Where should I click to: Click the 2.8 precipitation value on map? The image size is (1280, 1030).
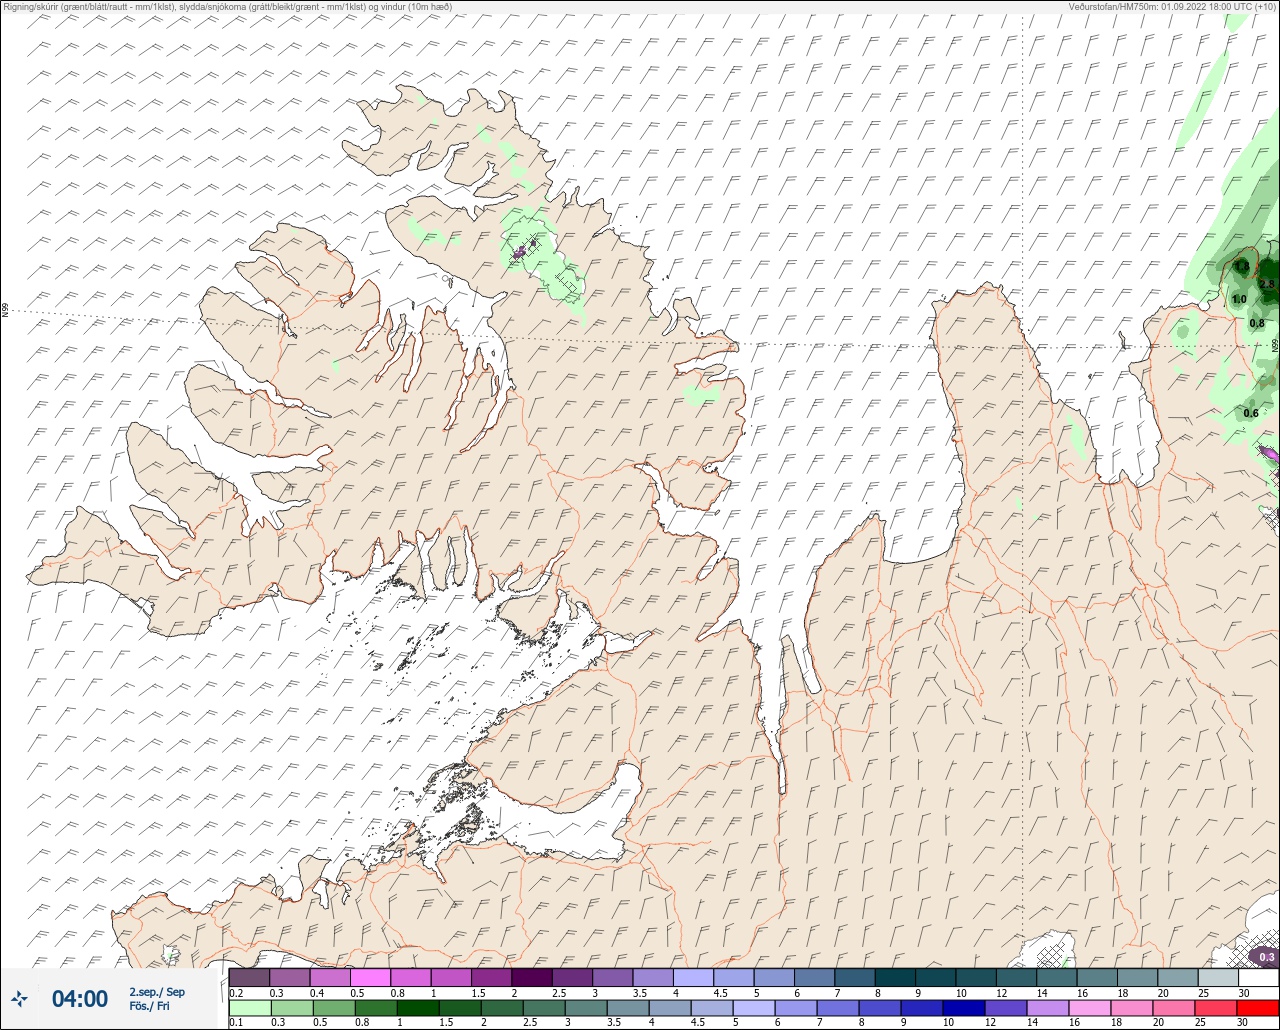point(1267,285)
